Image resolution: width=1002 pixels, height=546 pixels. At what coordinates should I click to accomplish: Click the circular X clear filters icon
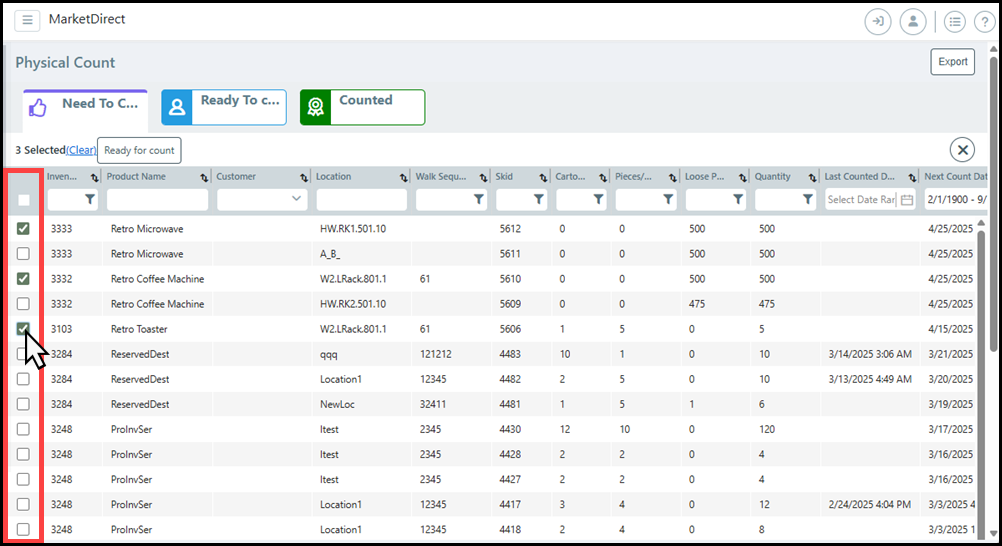tap(962, 150)
